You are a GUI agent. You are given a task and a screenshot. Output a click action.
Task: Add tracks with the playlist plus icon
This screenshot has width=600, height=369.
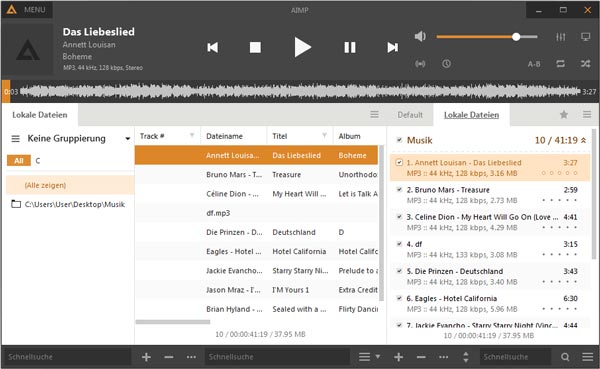399,357
